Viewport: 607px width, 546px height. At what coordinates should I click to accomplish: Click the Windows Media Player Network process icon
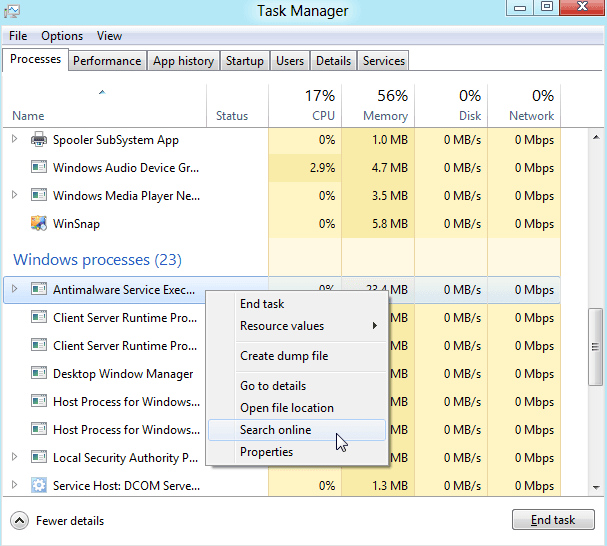point(39,196)
